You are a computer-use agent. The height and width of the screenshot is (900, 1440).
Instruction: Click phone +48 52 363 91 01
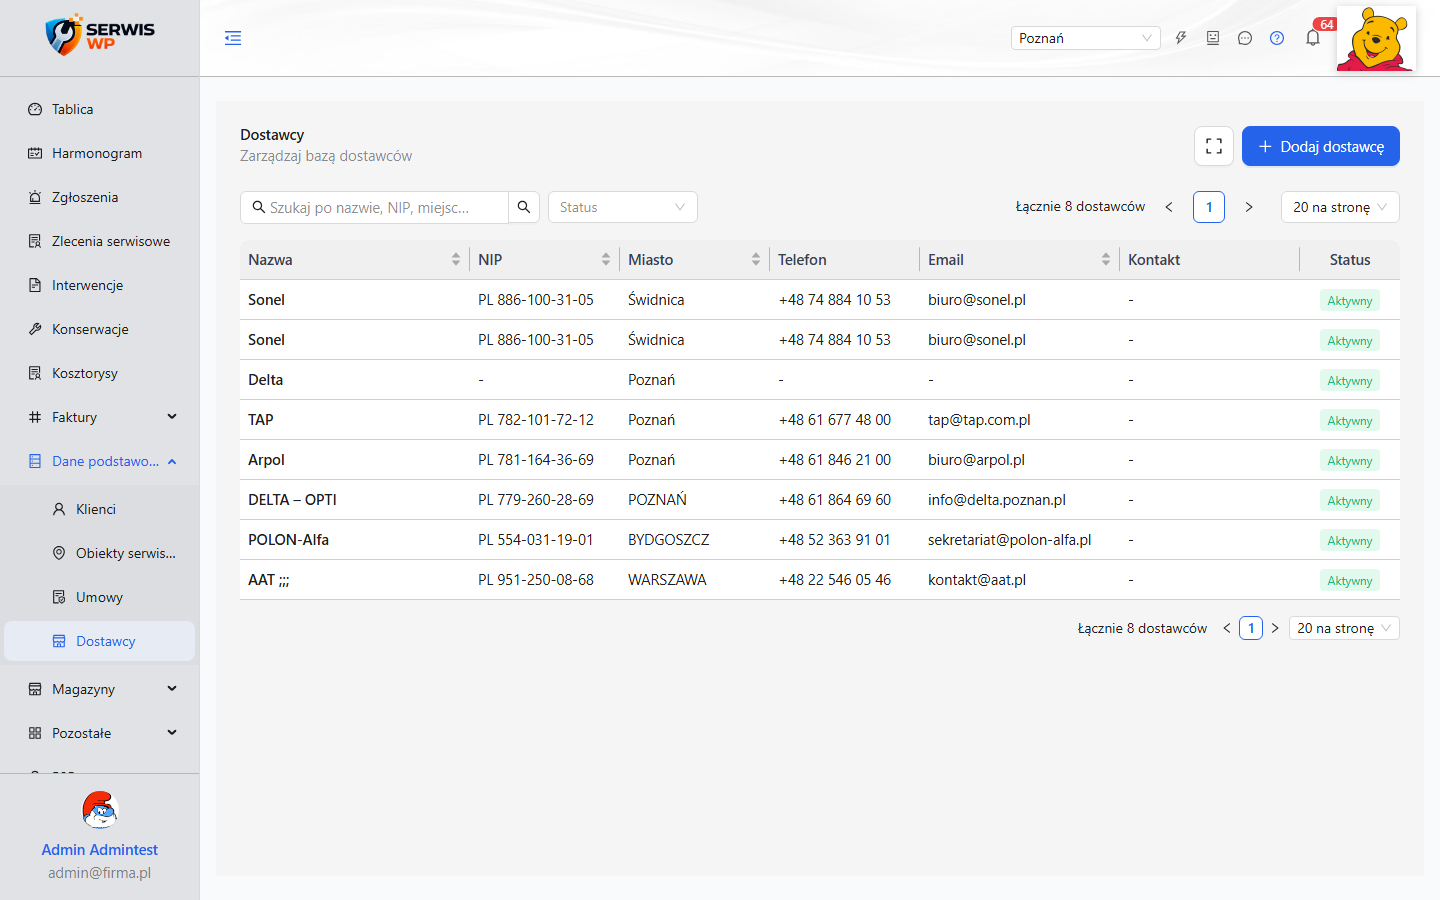click(835, 540)
